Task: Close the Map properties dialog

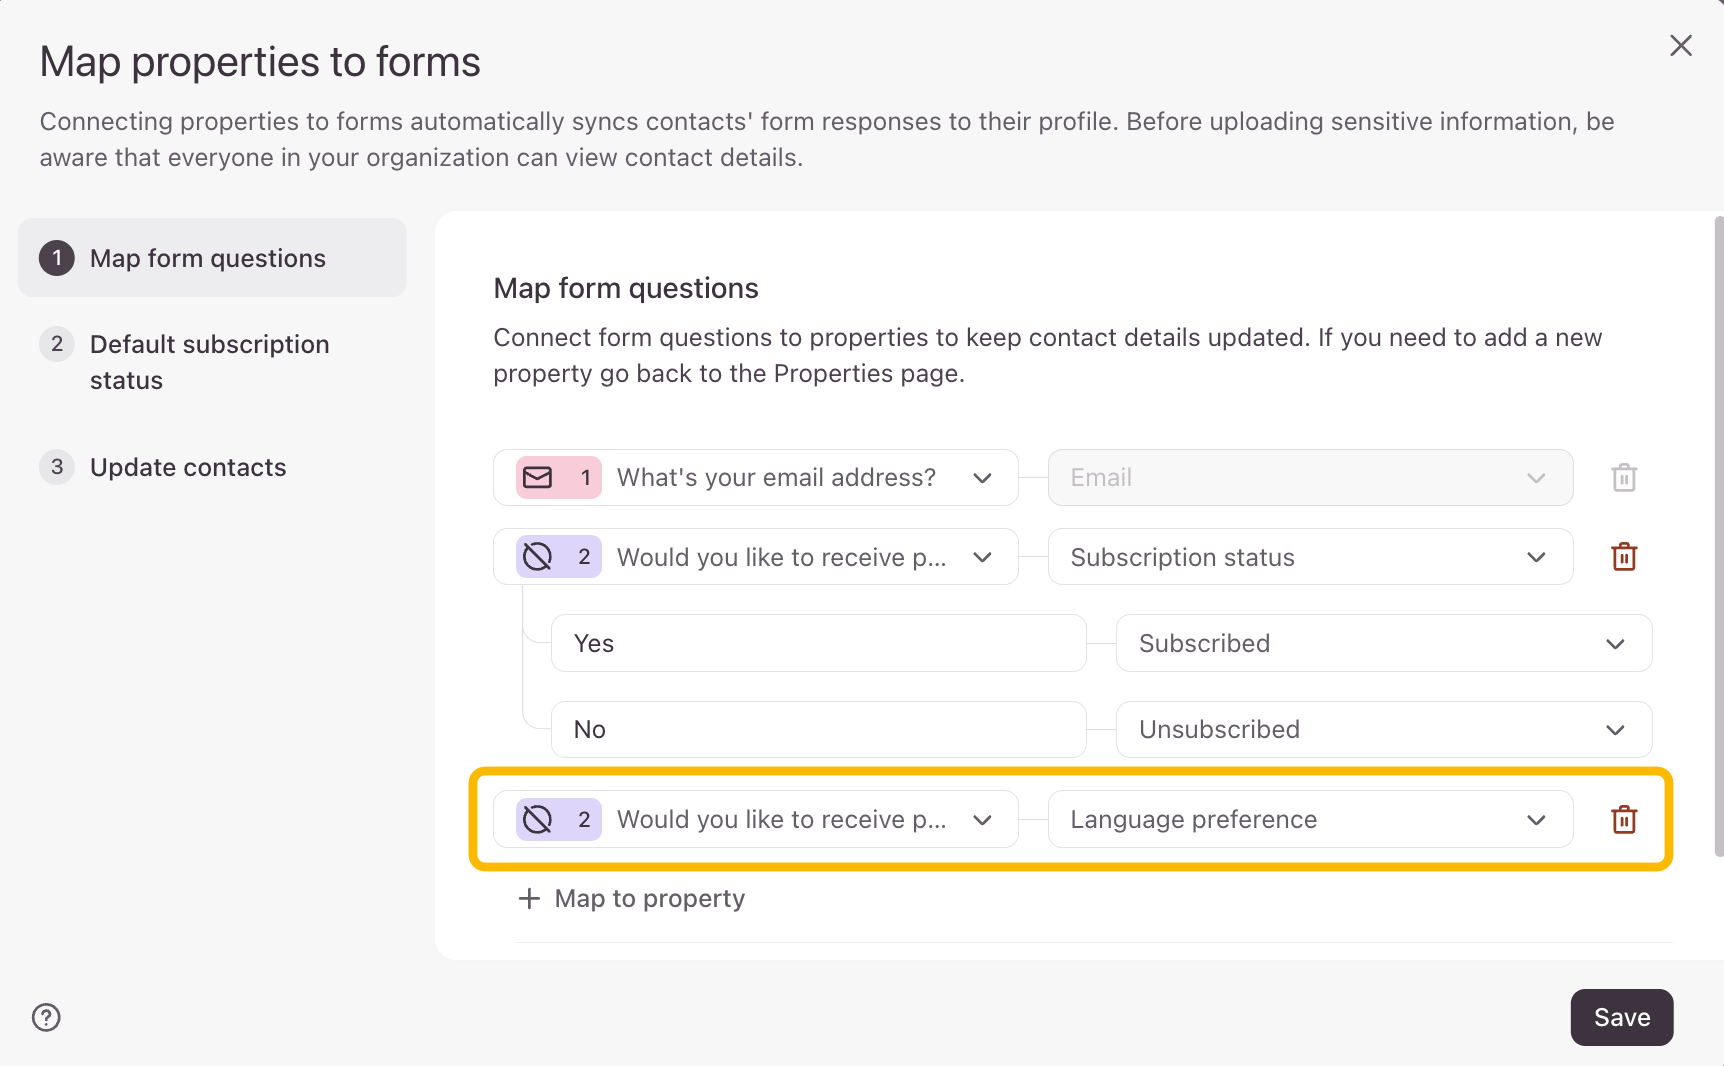Action: coord(1681,46)
